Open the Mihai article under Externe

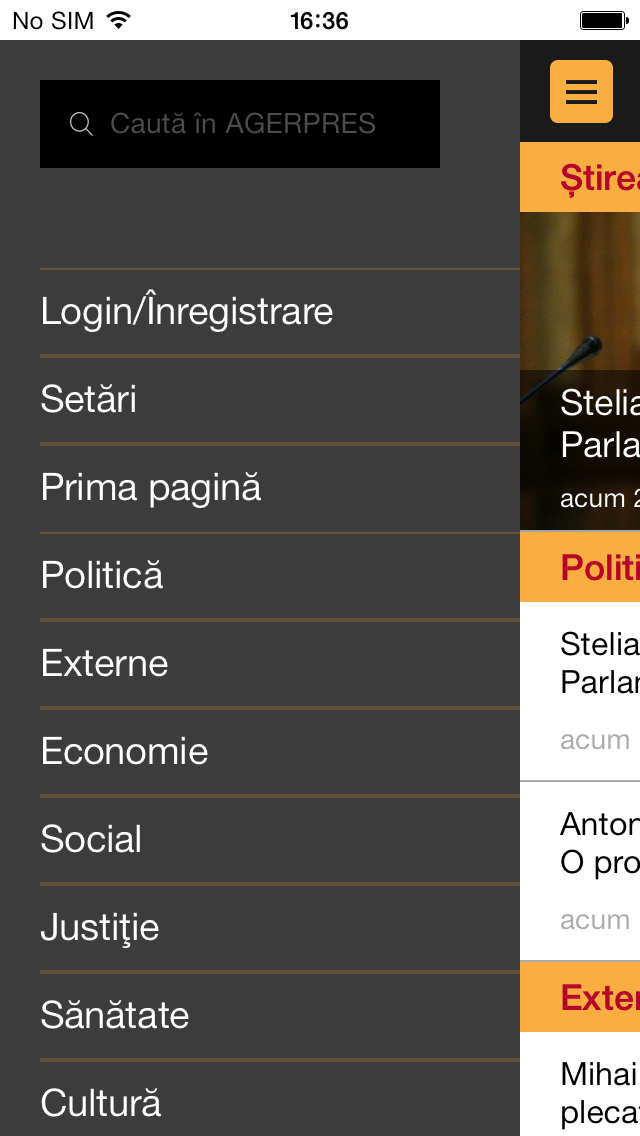pos(580,1084)
